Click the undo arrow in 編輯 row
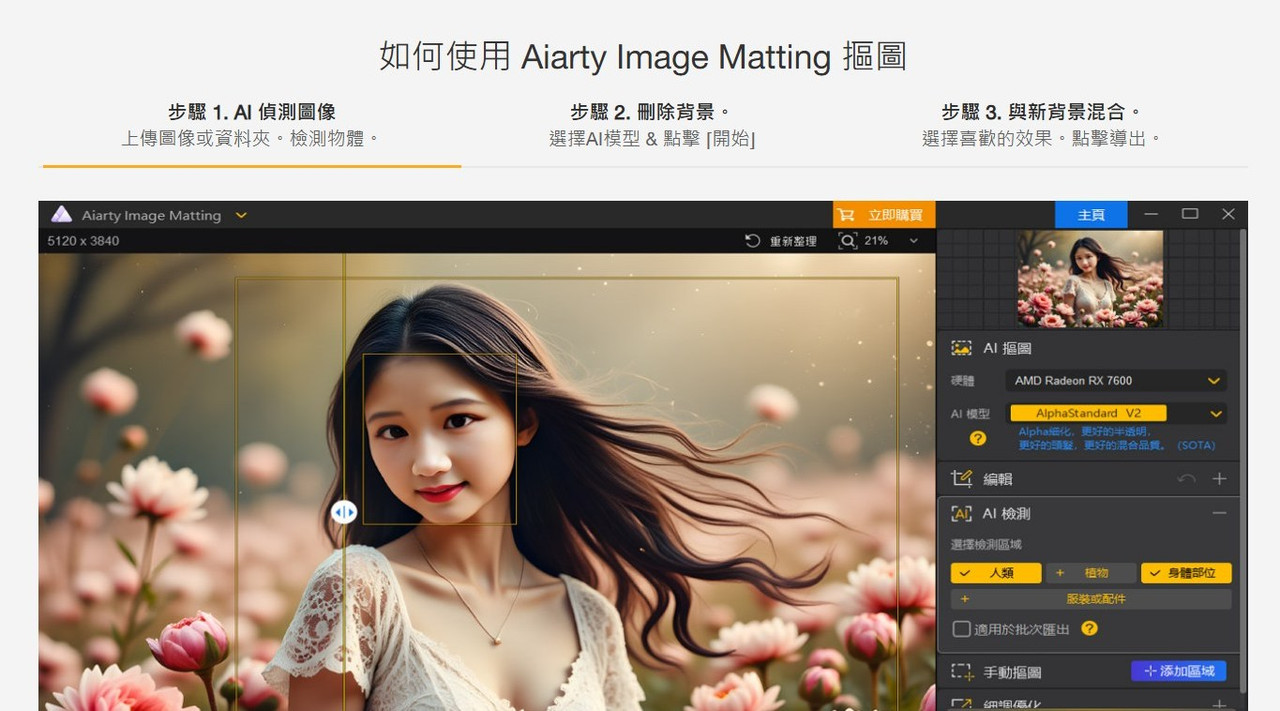The height and width of the screenshot is (711, 1280). coord(1186,479)
